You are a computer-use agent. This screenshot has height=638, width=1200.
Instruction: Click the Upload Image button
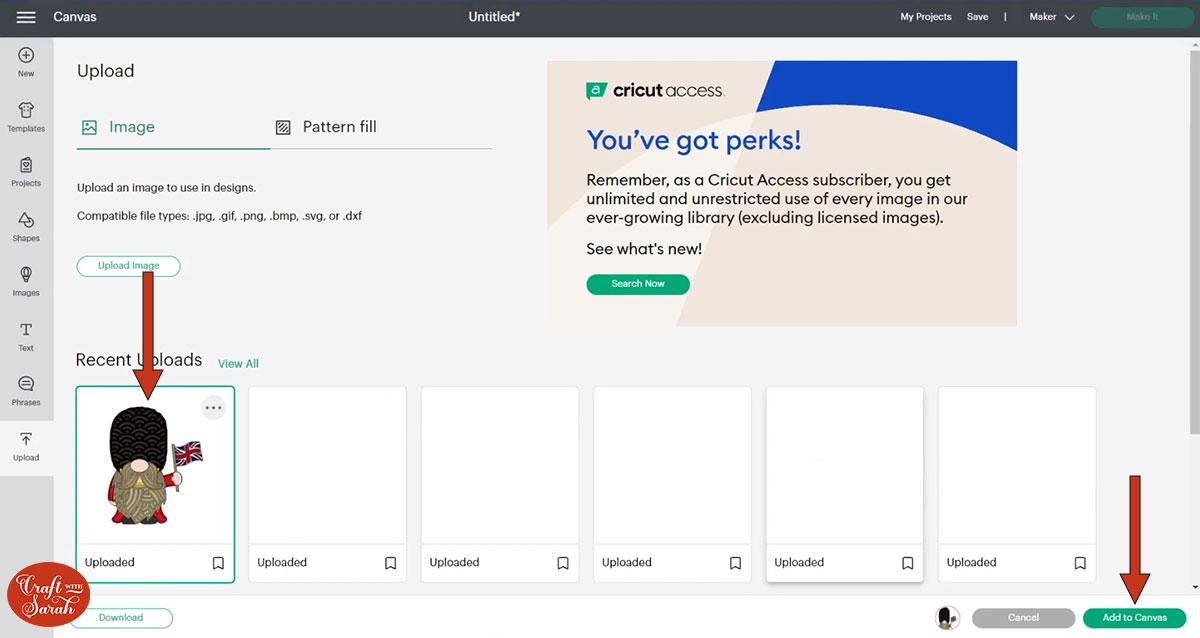pyautogui.click(x=128, y=266)
